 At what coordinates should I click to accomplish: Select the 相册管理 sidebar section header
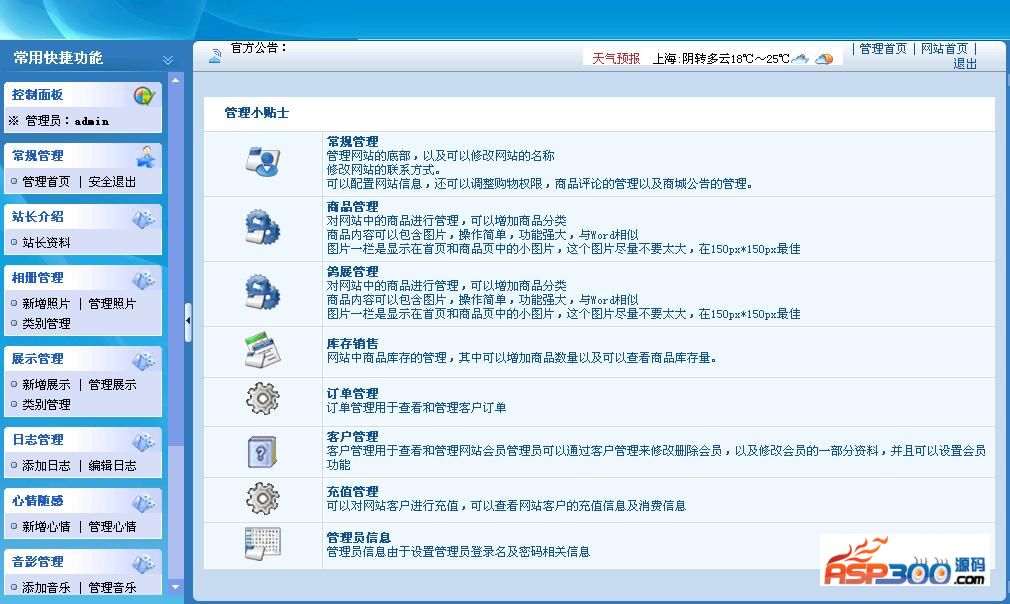tap(82, 278)
